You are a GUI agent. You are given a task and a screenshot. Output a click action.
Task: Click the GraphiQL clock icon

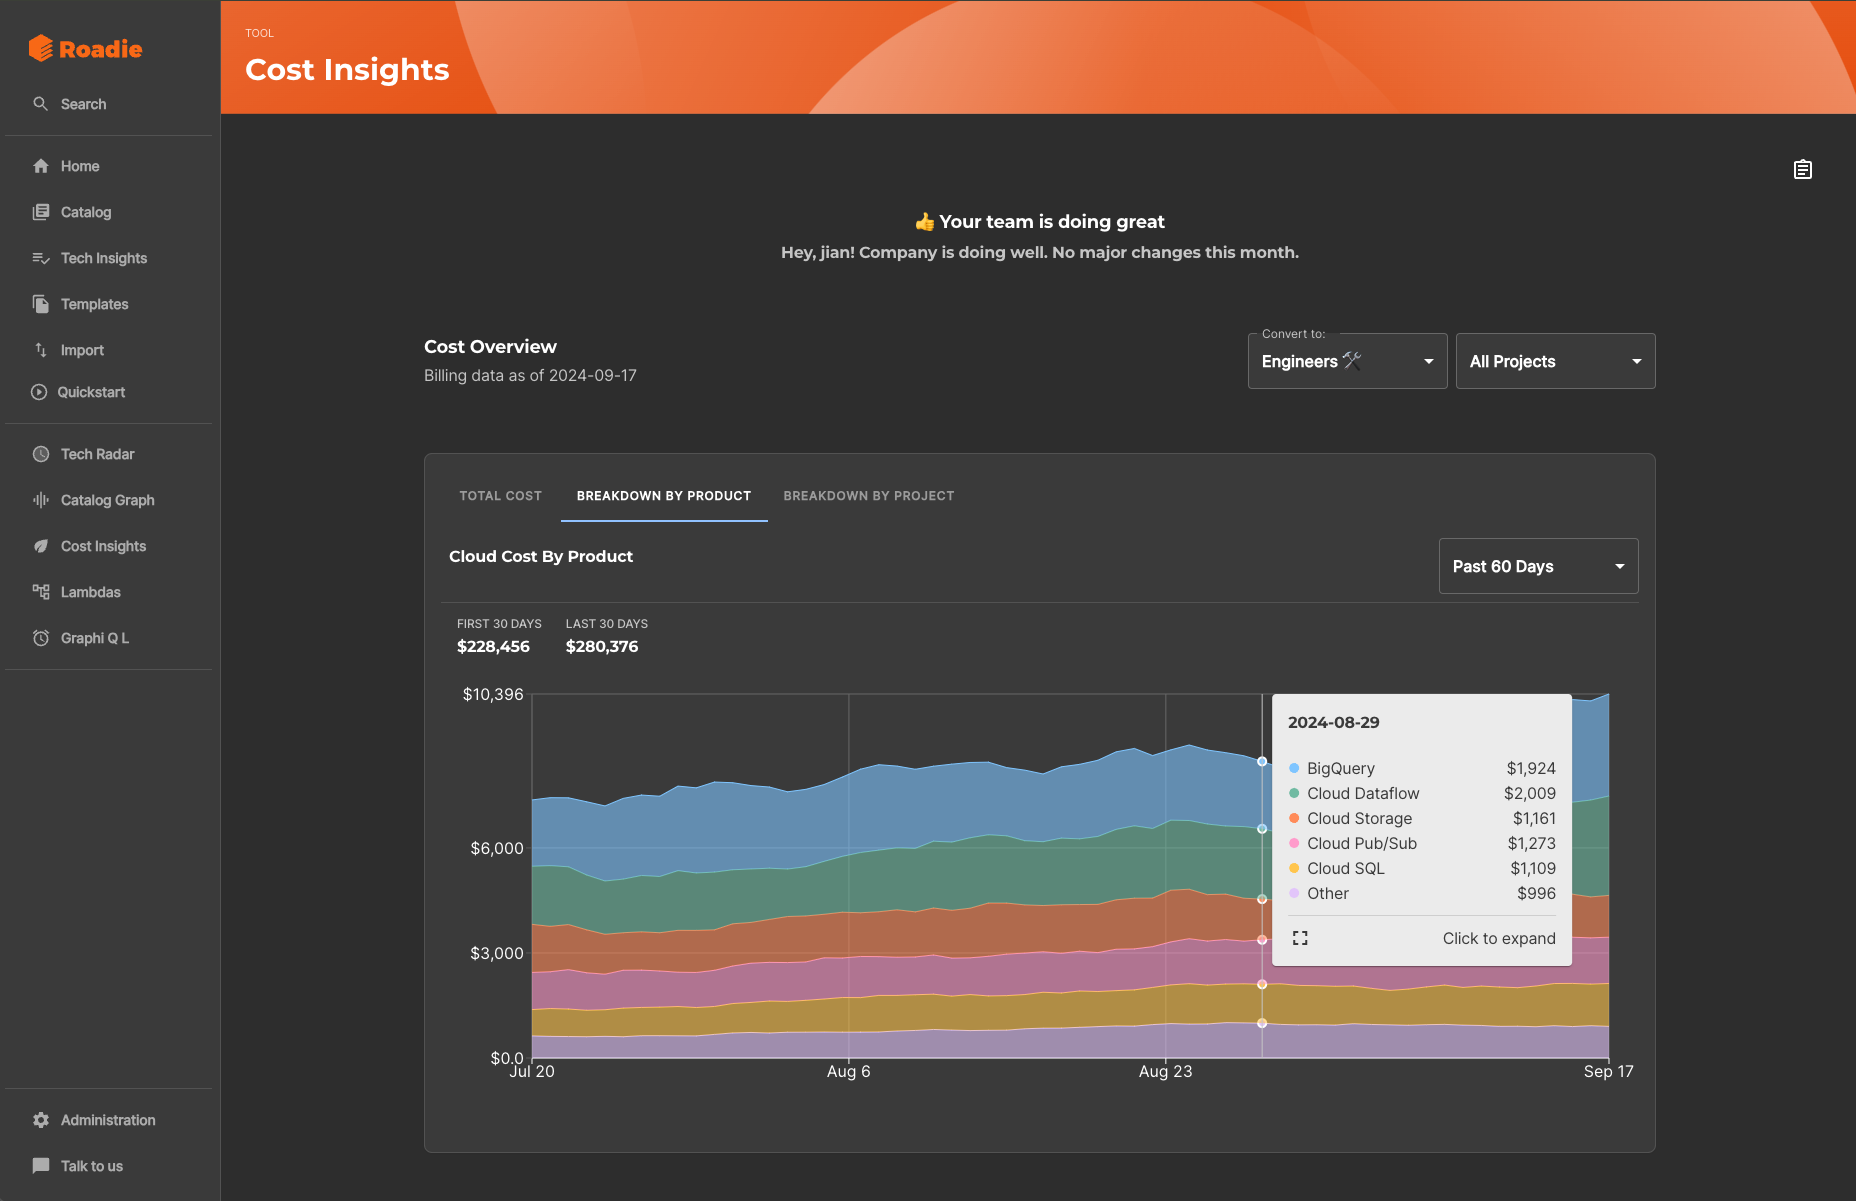[x=41, y=638]
